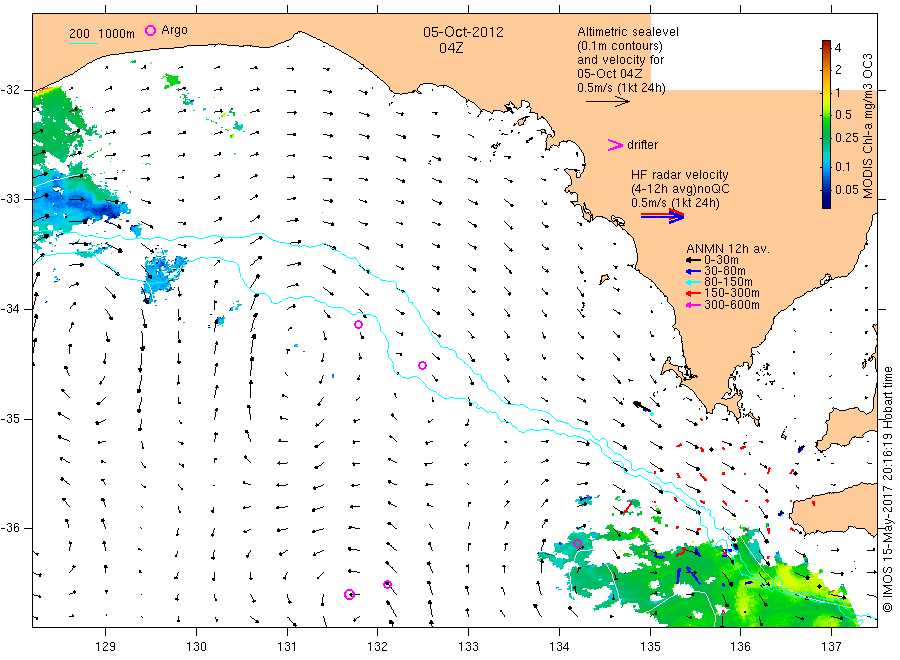Click the '(0.1m contours)' text
The width and height of the screenshot is (900, 660).
620,46
